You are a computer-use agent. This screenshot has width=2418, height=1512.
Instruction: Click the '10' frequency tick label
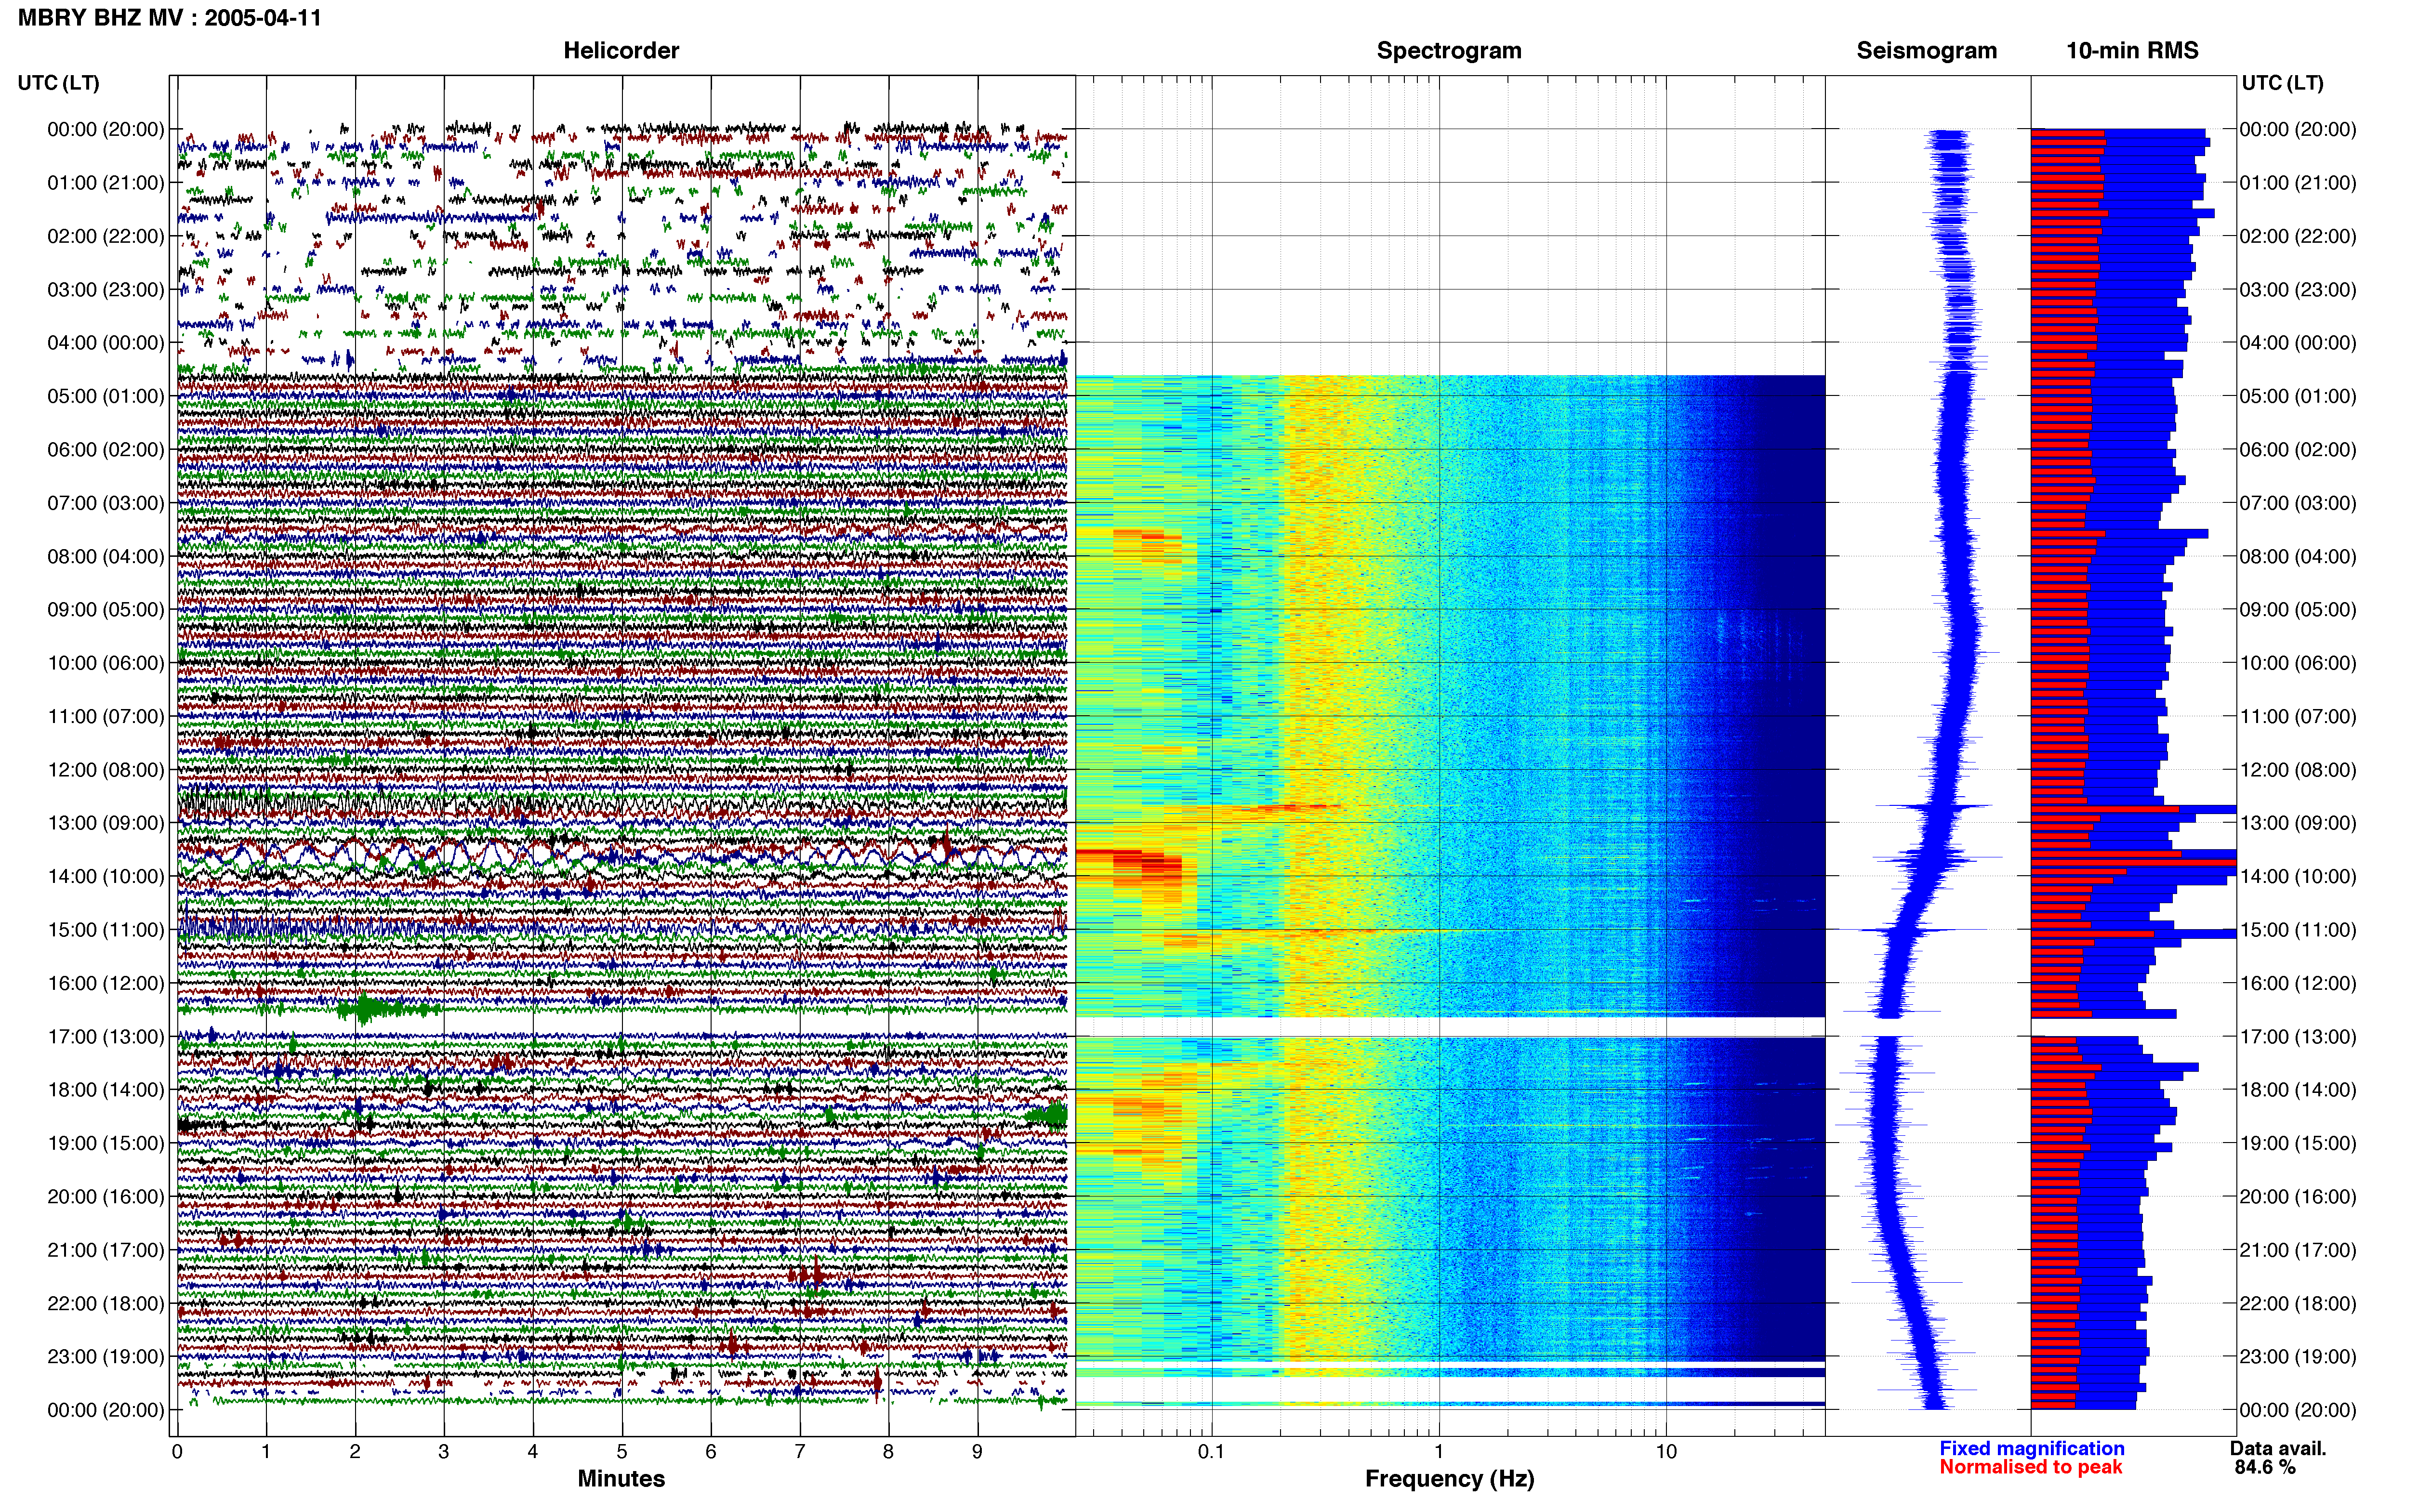(x=1666, y=1451)
